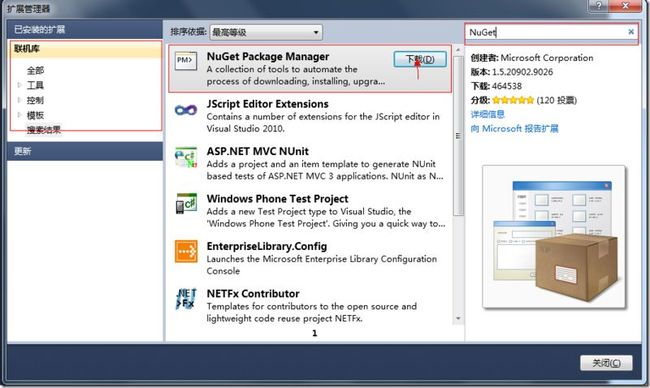Click the Windows Phone Test Project icon
The width and height of the screenshot is (650, 388).
186,204
